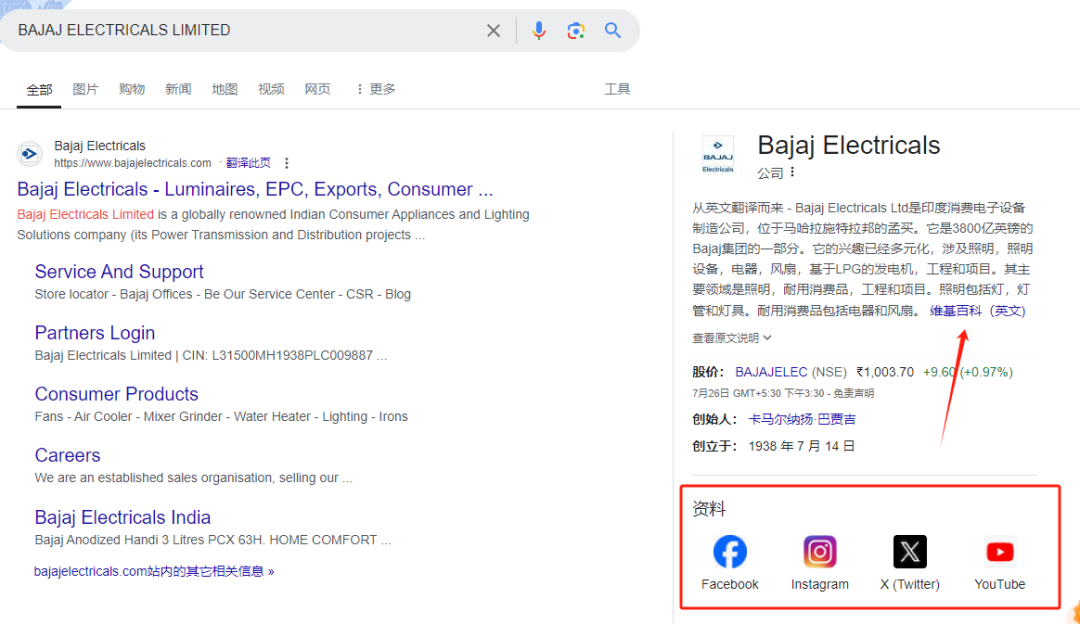Open the Service And Support sitelink

pos(119,271)
